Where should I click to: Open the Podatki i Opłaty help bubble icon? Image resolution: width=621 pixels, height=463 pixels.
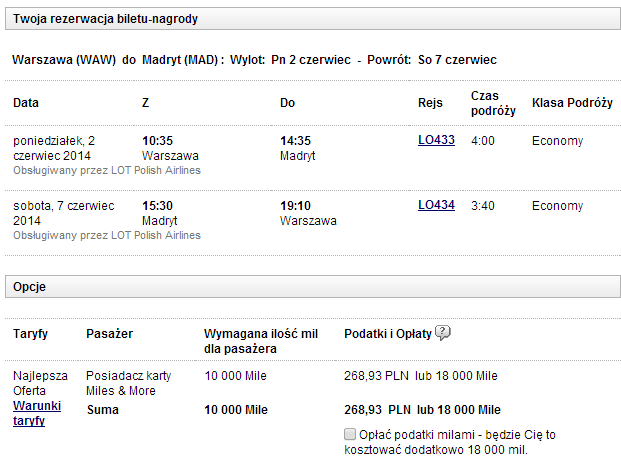pyautogui.click(x=443, y=334)
